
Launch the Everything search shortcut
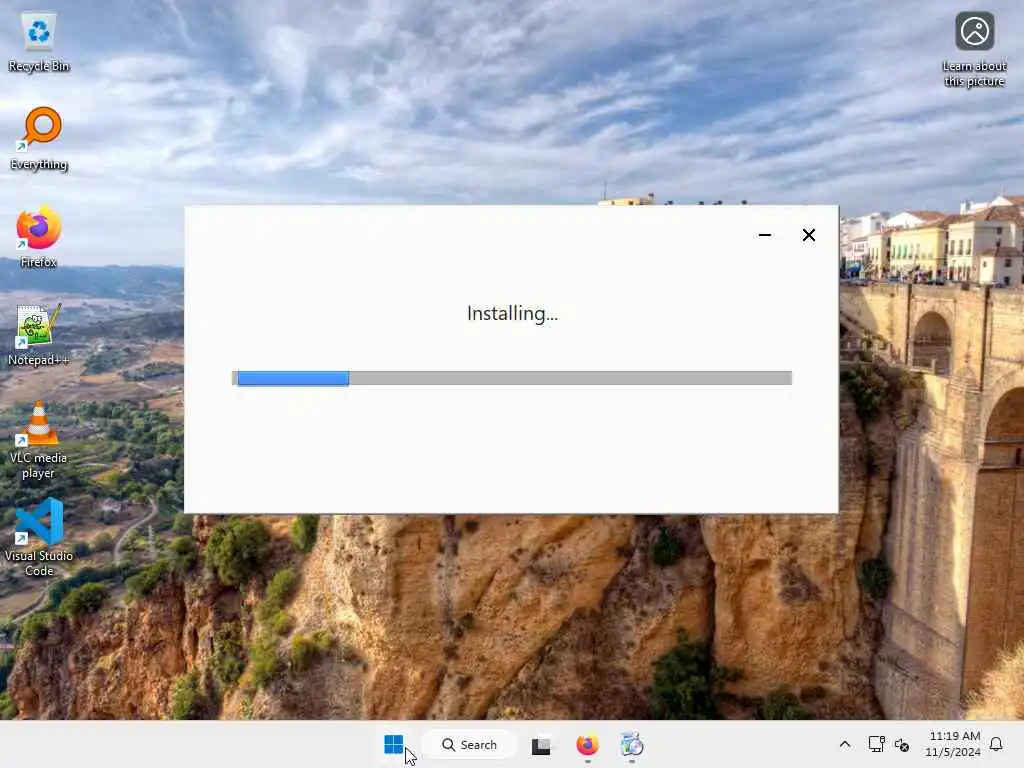coord(39,138)
